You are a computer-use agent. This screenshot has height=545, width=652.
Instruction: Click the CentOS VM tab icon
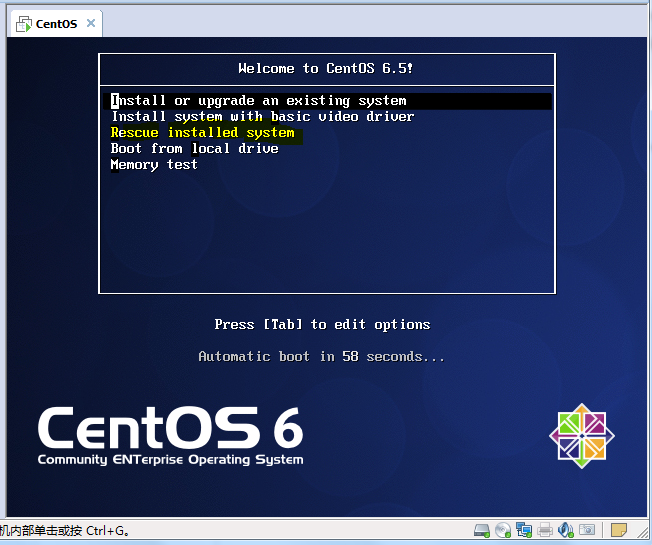(23, 24)
